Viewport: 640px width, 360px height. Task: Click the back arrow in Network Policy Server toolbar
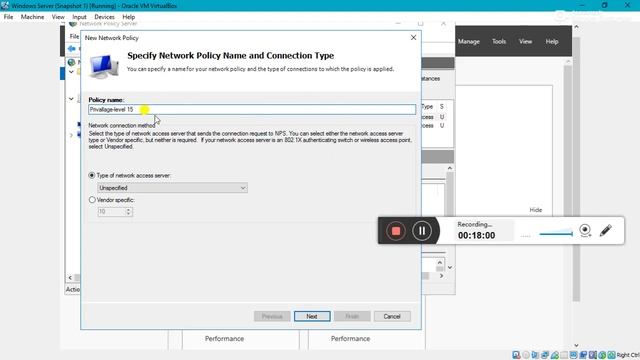pos(72,49)
